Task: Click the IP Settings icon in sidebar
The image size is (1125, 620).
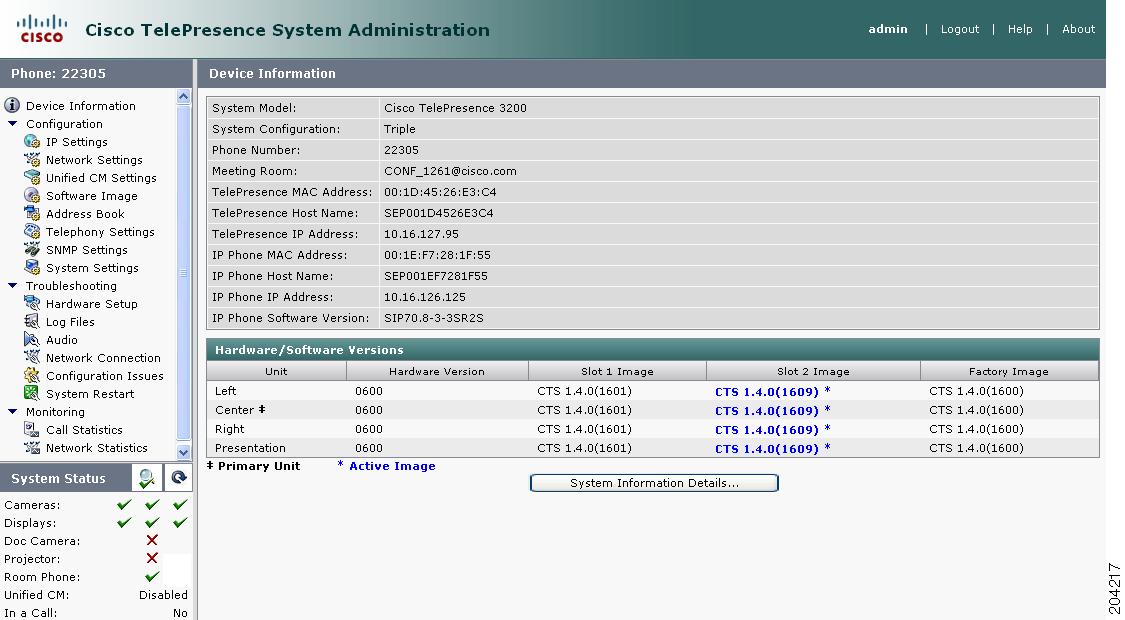Action: [32, 141]
